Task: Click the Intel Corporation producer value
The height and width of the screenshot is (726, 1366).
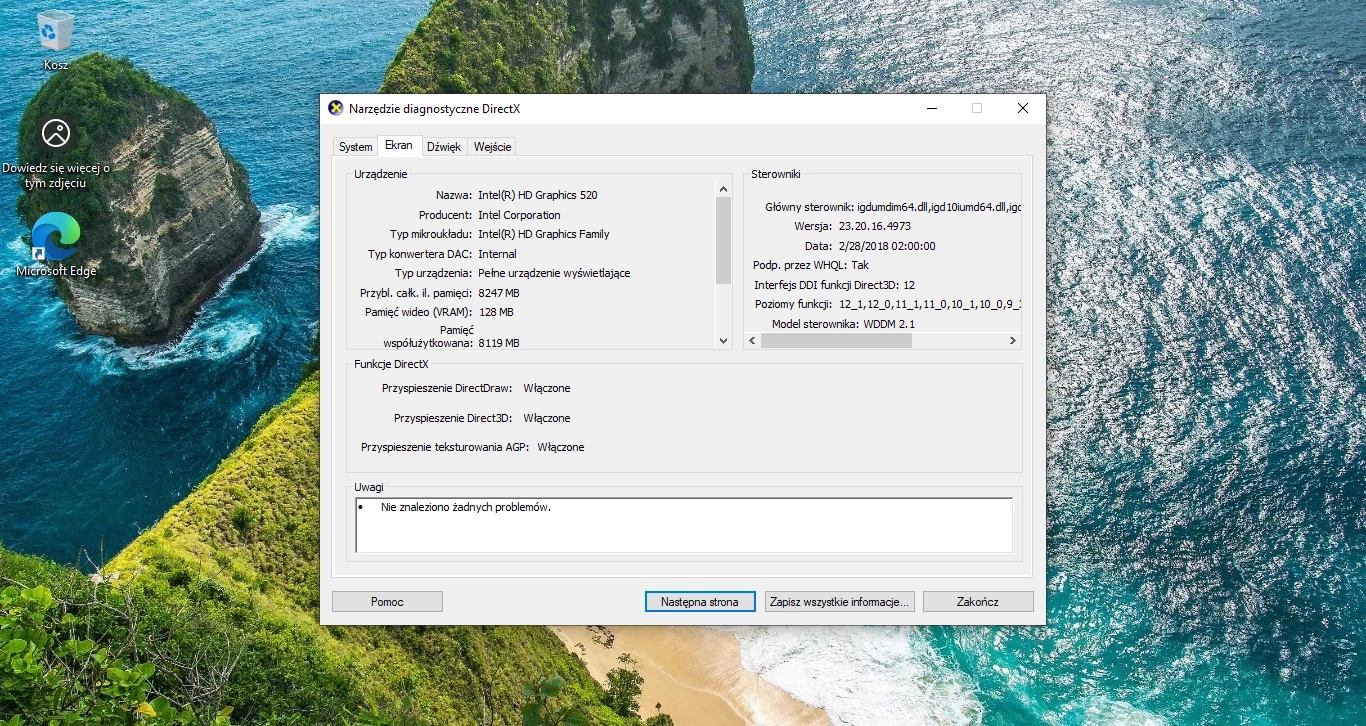Action: [x=519, y=215]
